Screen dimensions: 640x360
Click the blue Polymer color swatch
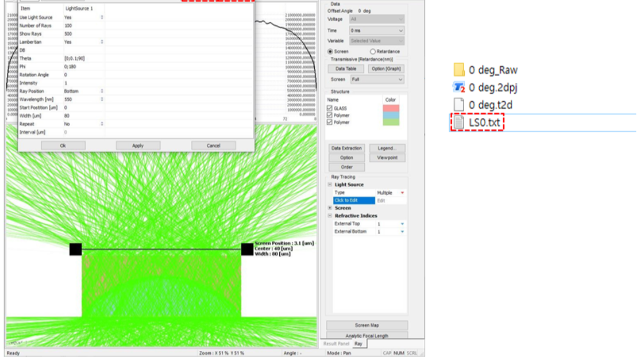tap(391, 115)
